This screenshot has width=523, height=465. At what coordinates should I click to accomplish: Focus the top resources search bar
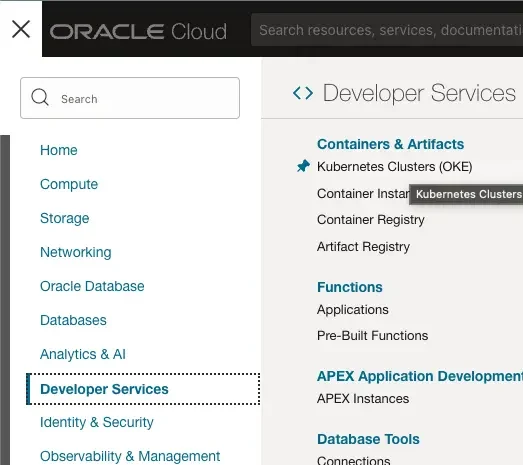click(x=387, y=30)
